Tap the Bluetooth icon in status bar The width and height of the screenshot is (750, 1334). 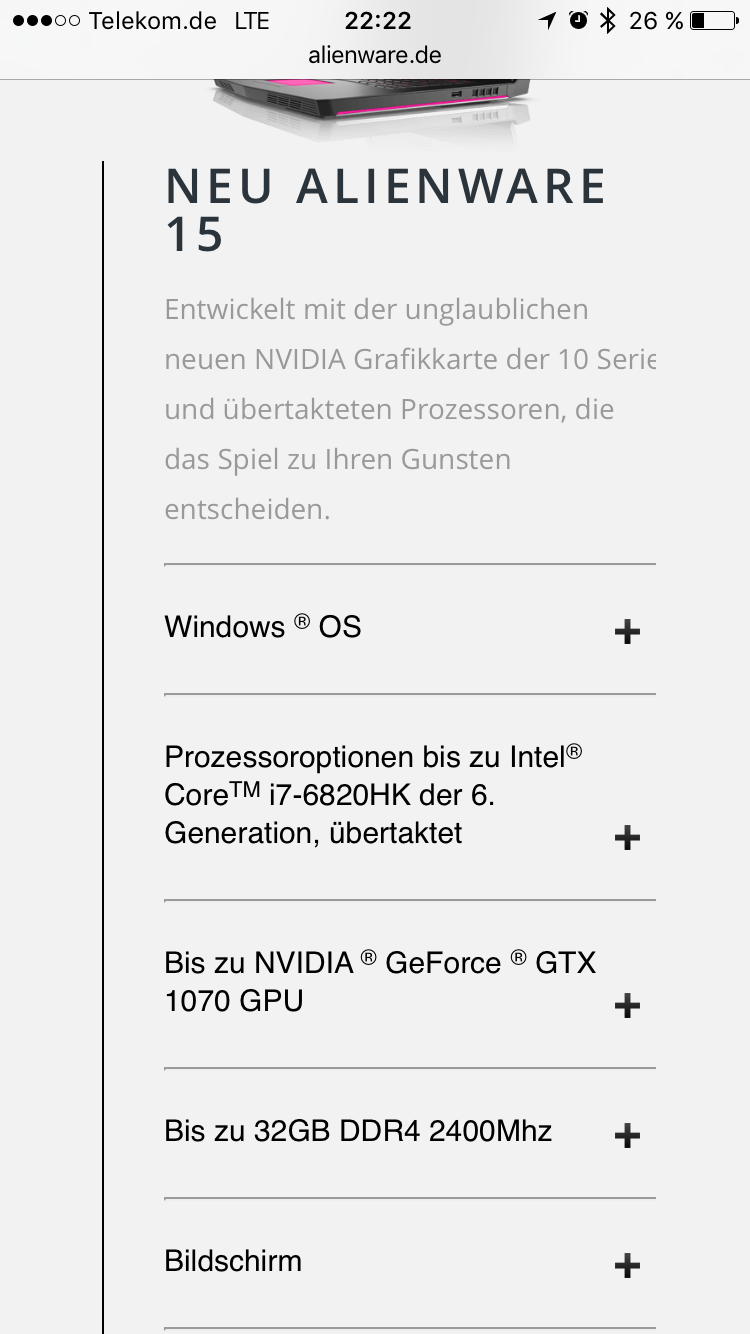[x=607, y=20]
